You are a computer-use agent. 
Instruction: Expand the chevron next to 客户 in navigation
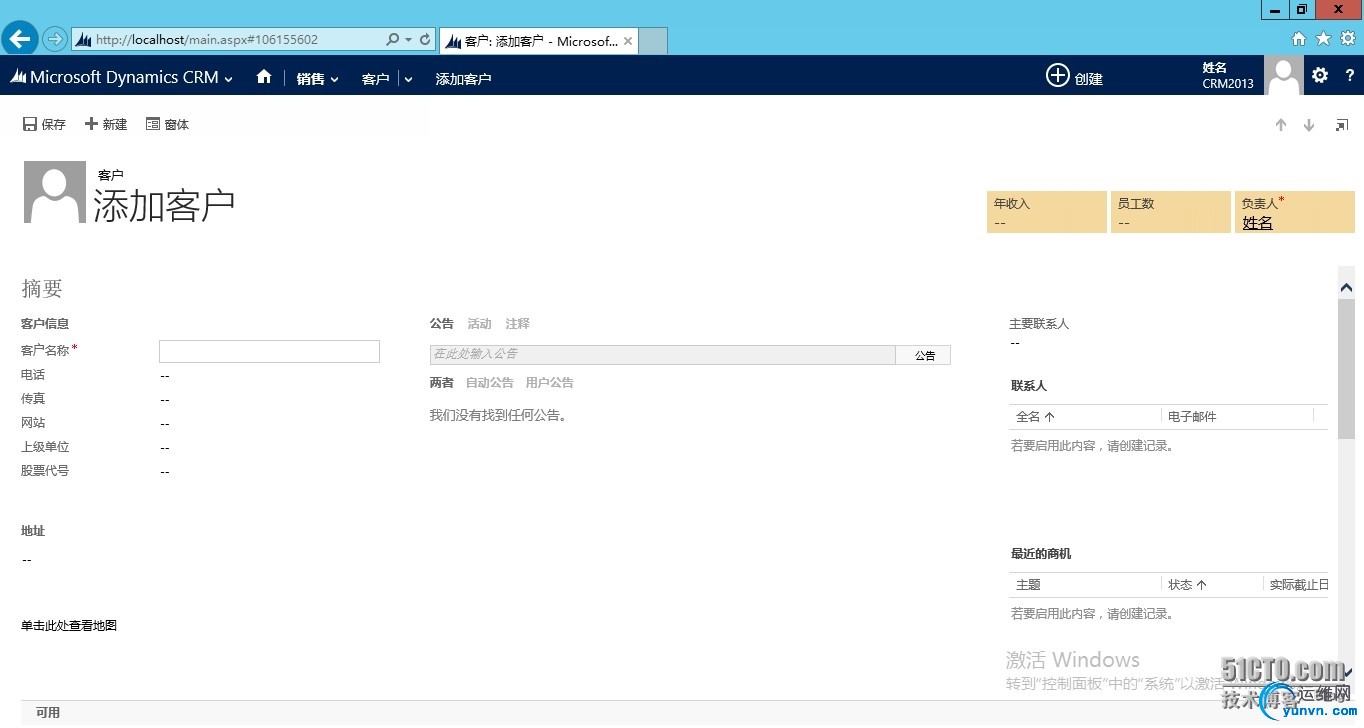tap(408, 79)
